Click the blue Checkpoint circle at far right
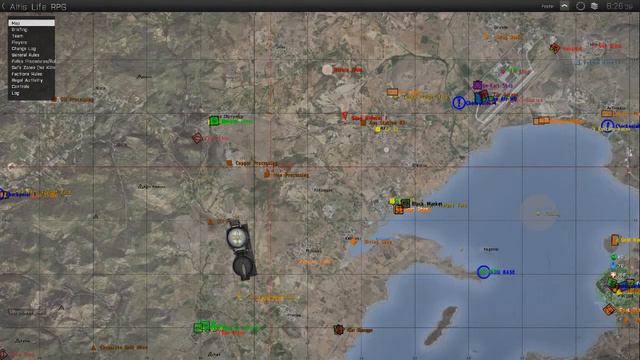 coord(607,126)
